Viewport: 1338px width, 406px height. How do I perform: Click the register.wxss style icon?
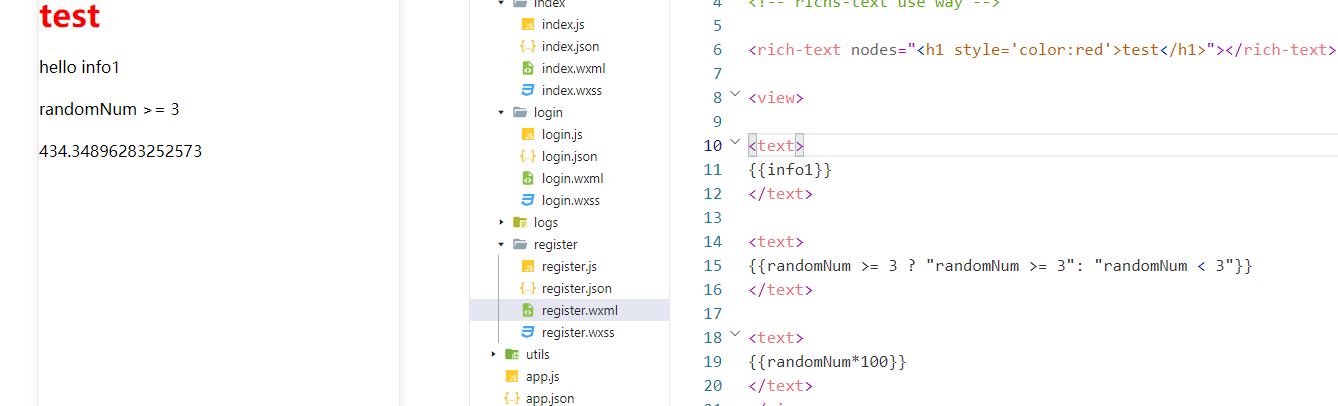(x=527, y=332)
